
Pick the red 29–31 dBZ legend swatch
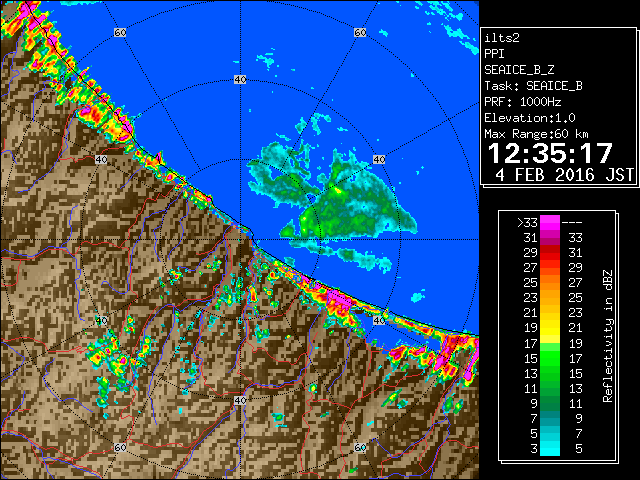[550, 253]
